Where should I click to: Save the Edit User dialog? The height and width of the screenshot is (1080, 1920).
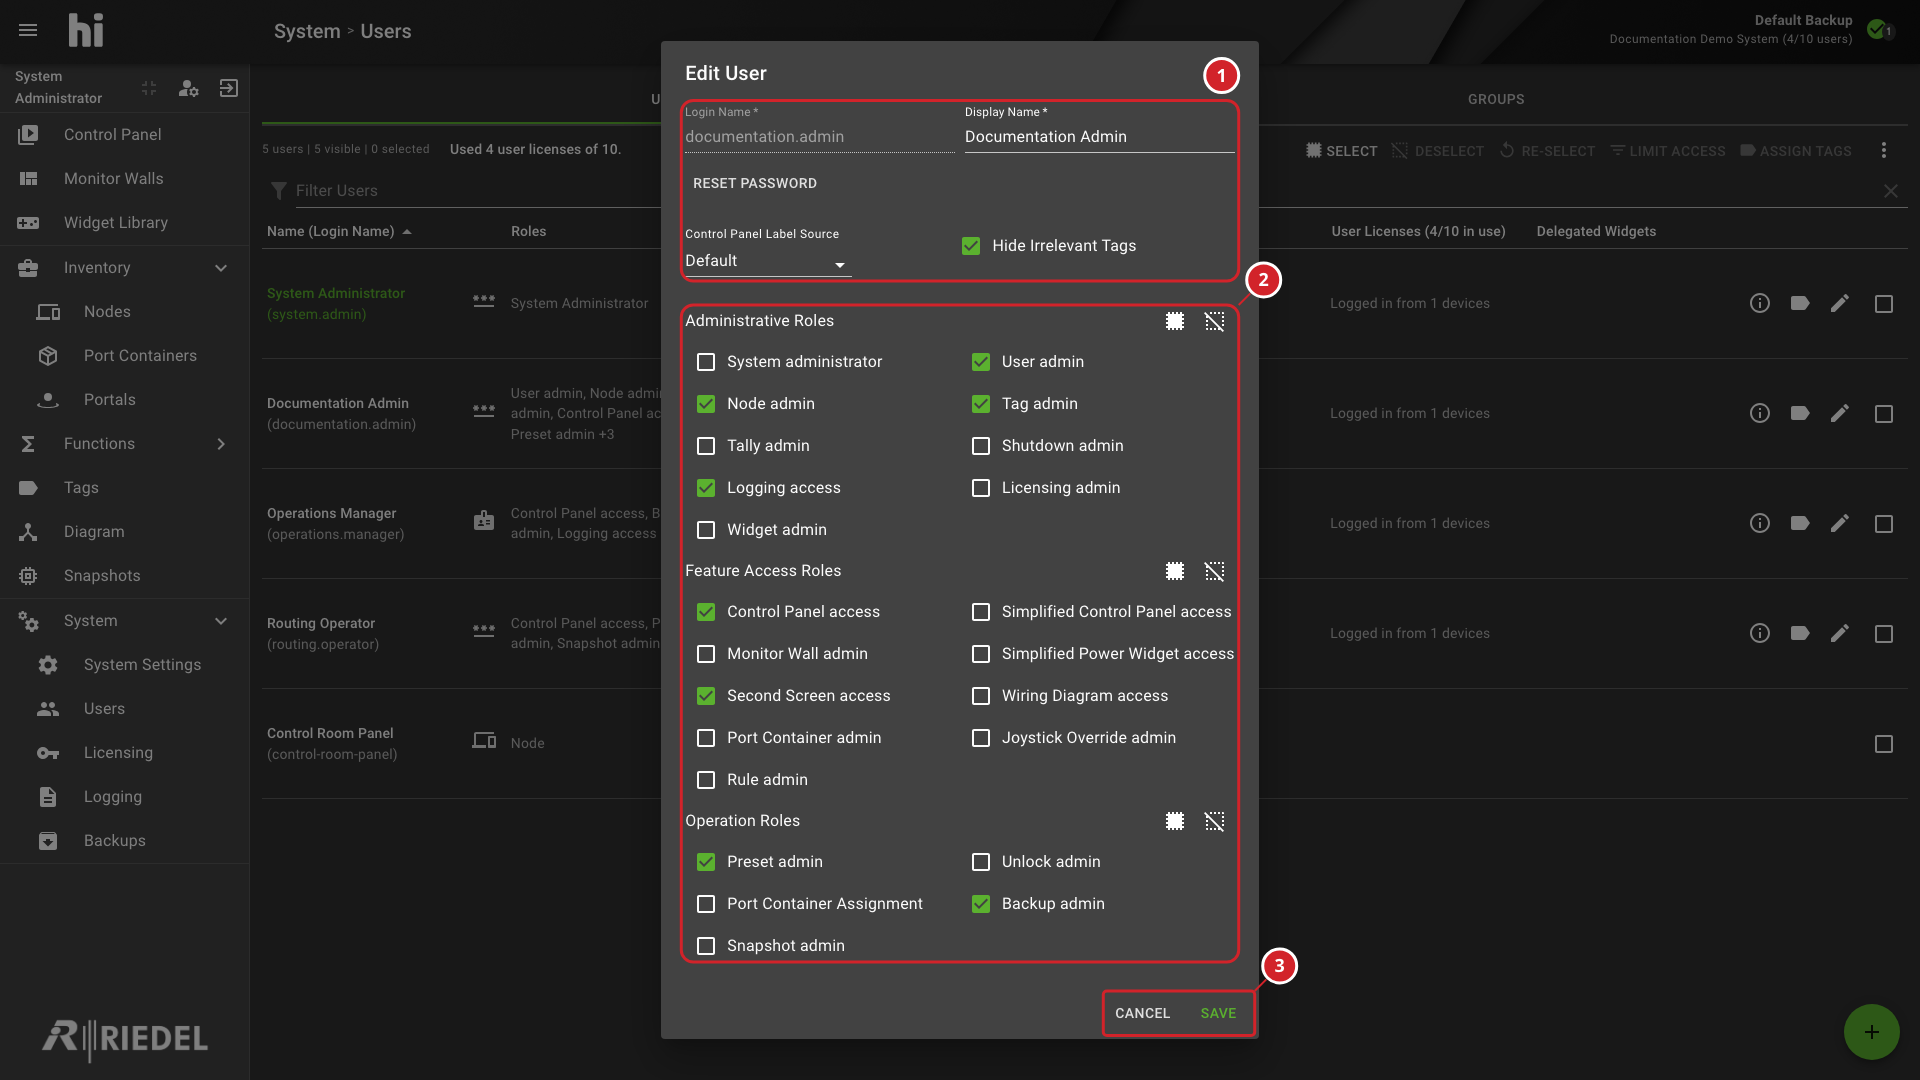coord(1218,1013)
